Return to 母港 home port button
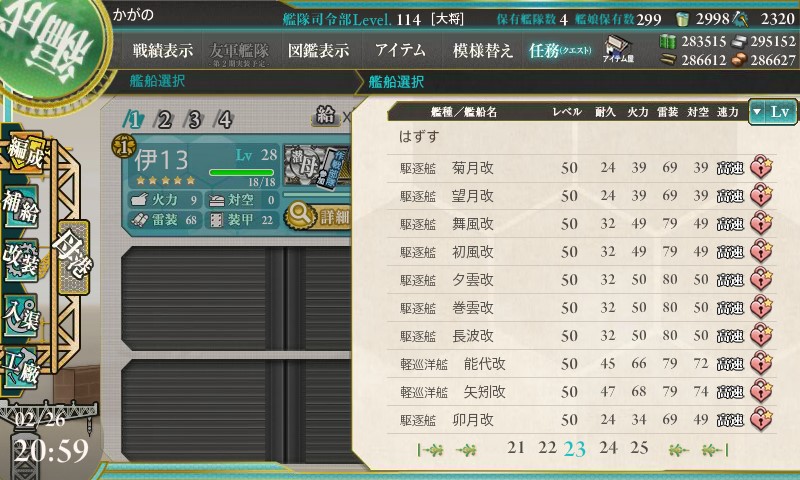The image size is (800, 480). pos(73,257)
